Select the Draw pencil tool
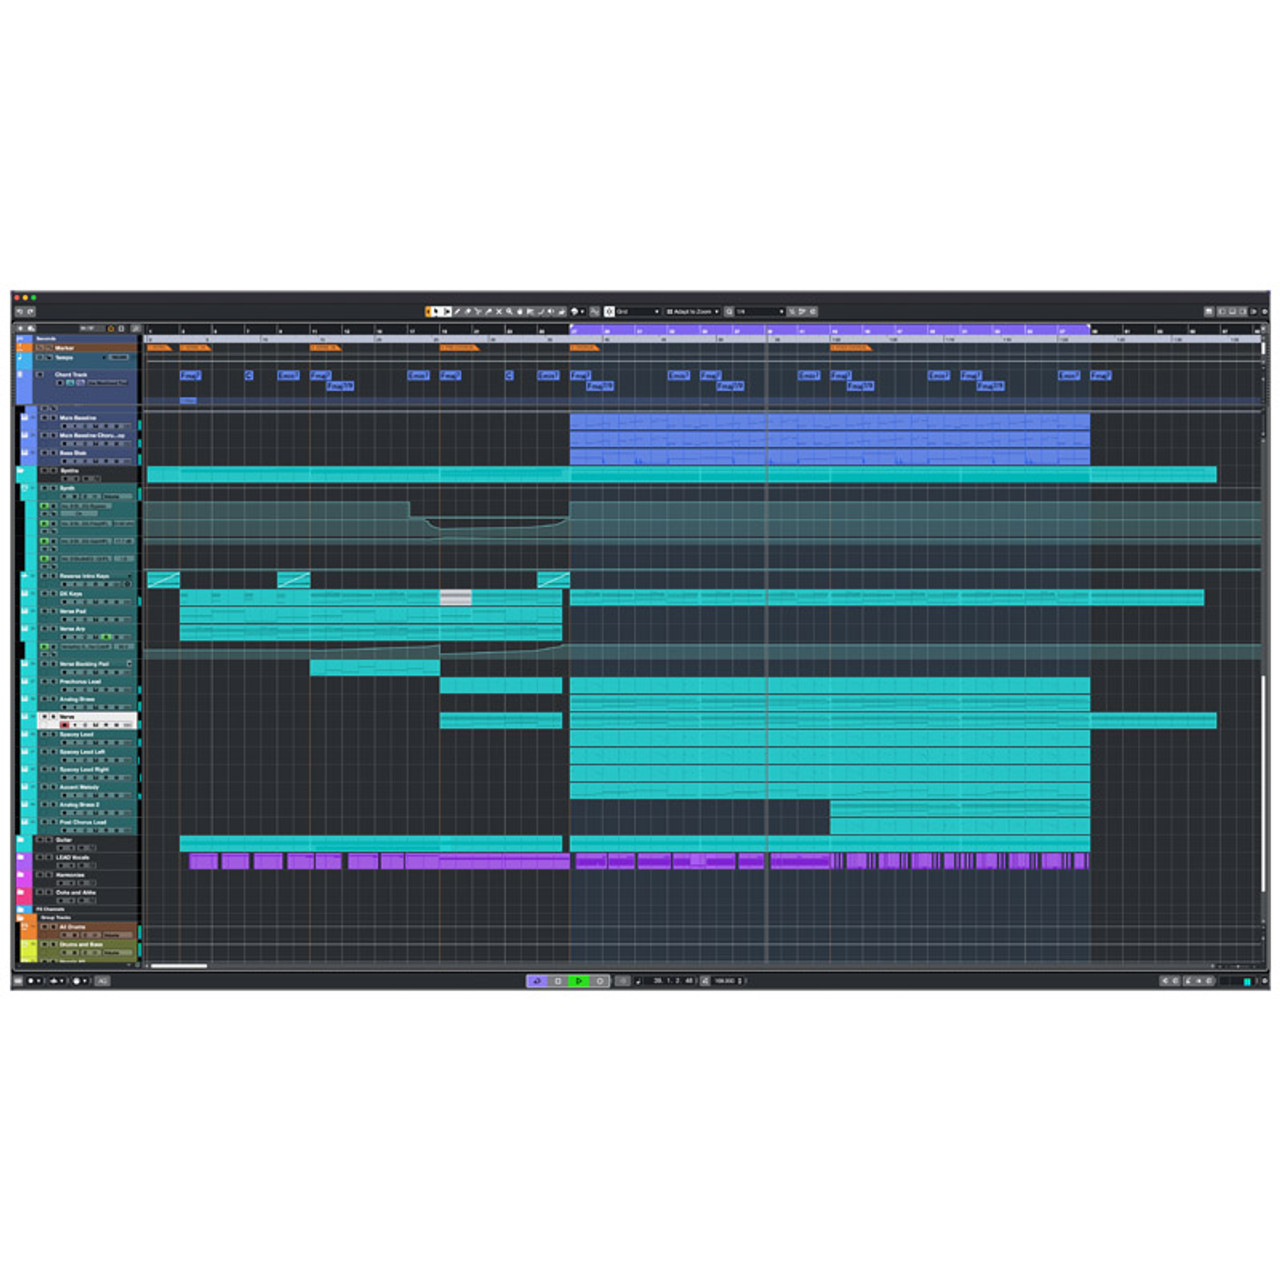The height and width of the screenshot is (1280, 1280). tap(457, 311)
